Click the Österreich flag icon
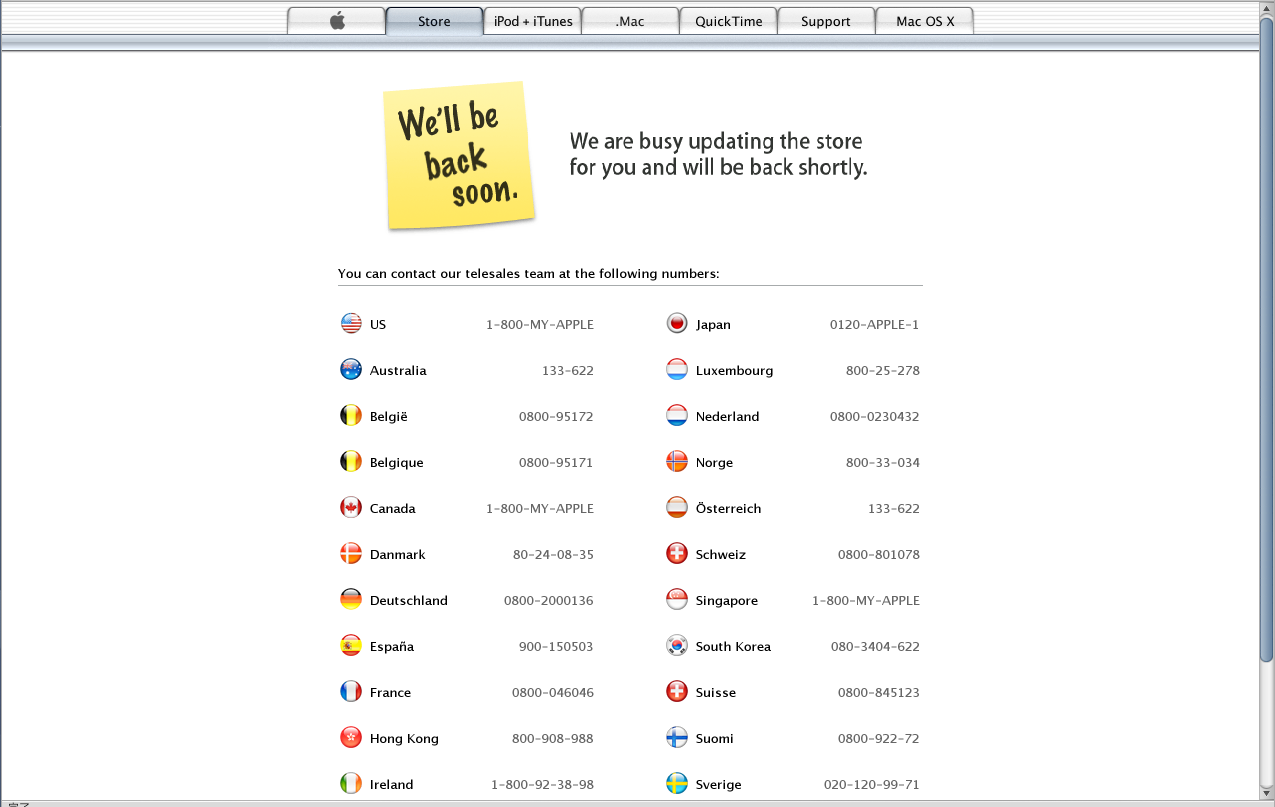Screen dimensions: 1275x807 coord(677,507)
